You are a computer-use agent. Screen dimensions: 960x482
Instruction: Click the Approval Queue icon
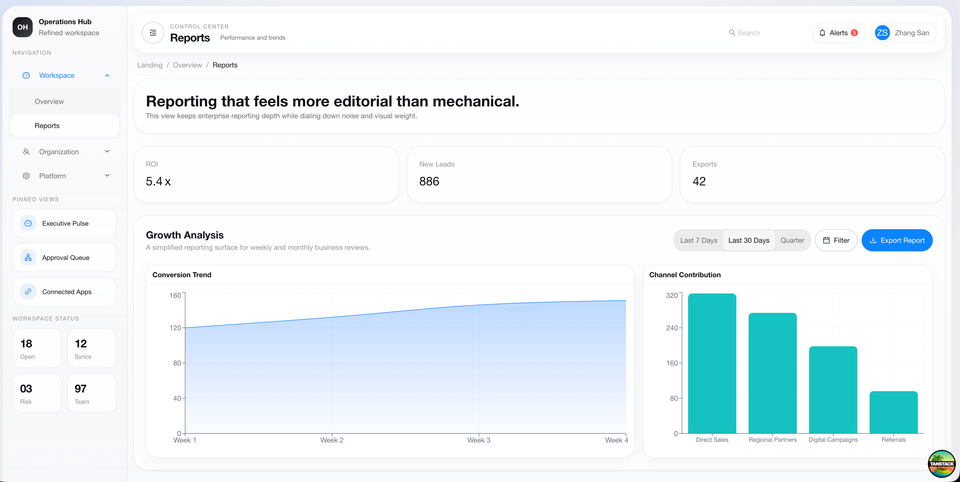[28, 258]
